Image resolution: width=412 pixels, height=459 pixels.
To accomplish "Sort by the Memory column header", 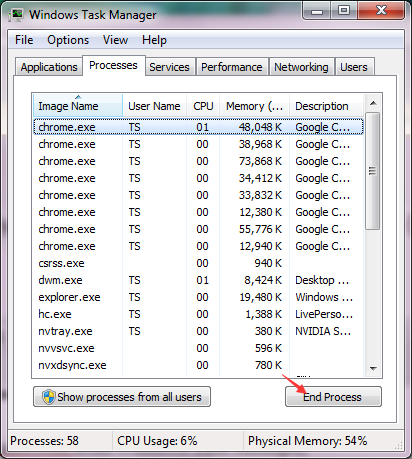I will [255, 106].
